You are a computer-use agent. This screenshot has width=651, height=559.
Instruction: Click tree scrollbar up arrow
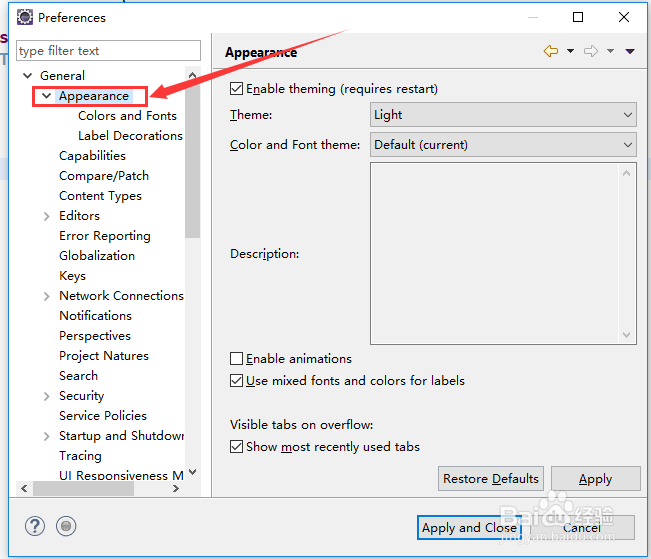[192, 75]
